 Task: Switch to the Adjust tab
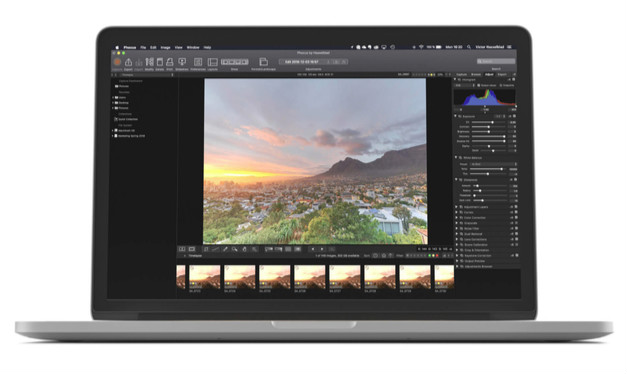pyautogui.click(x=489, y=74)
